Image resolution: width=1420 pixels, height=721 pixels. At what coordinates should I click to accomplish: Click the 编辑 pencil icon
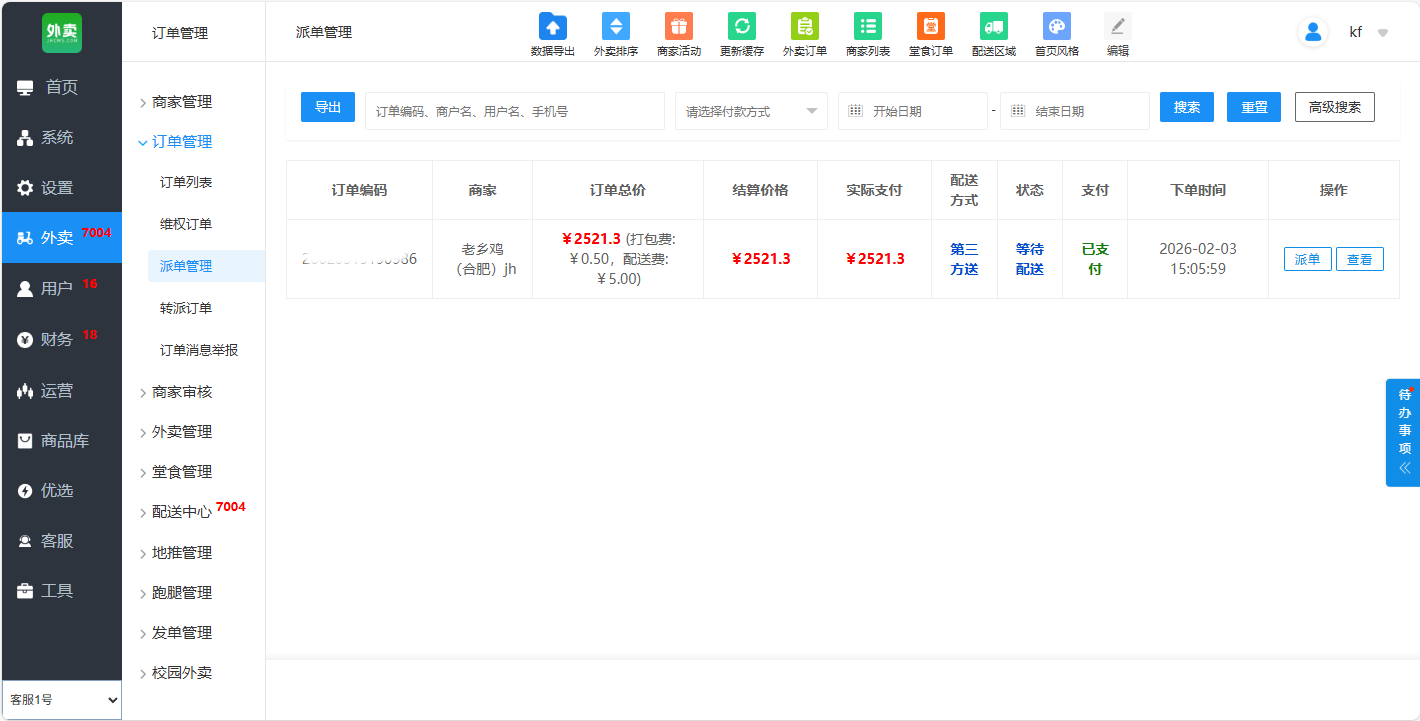tap(1117, 27)
